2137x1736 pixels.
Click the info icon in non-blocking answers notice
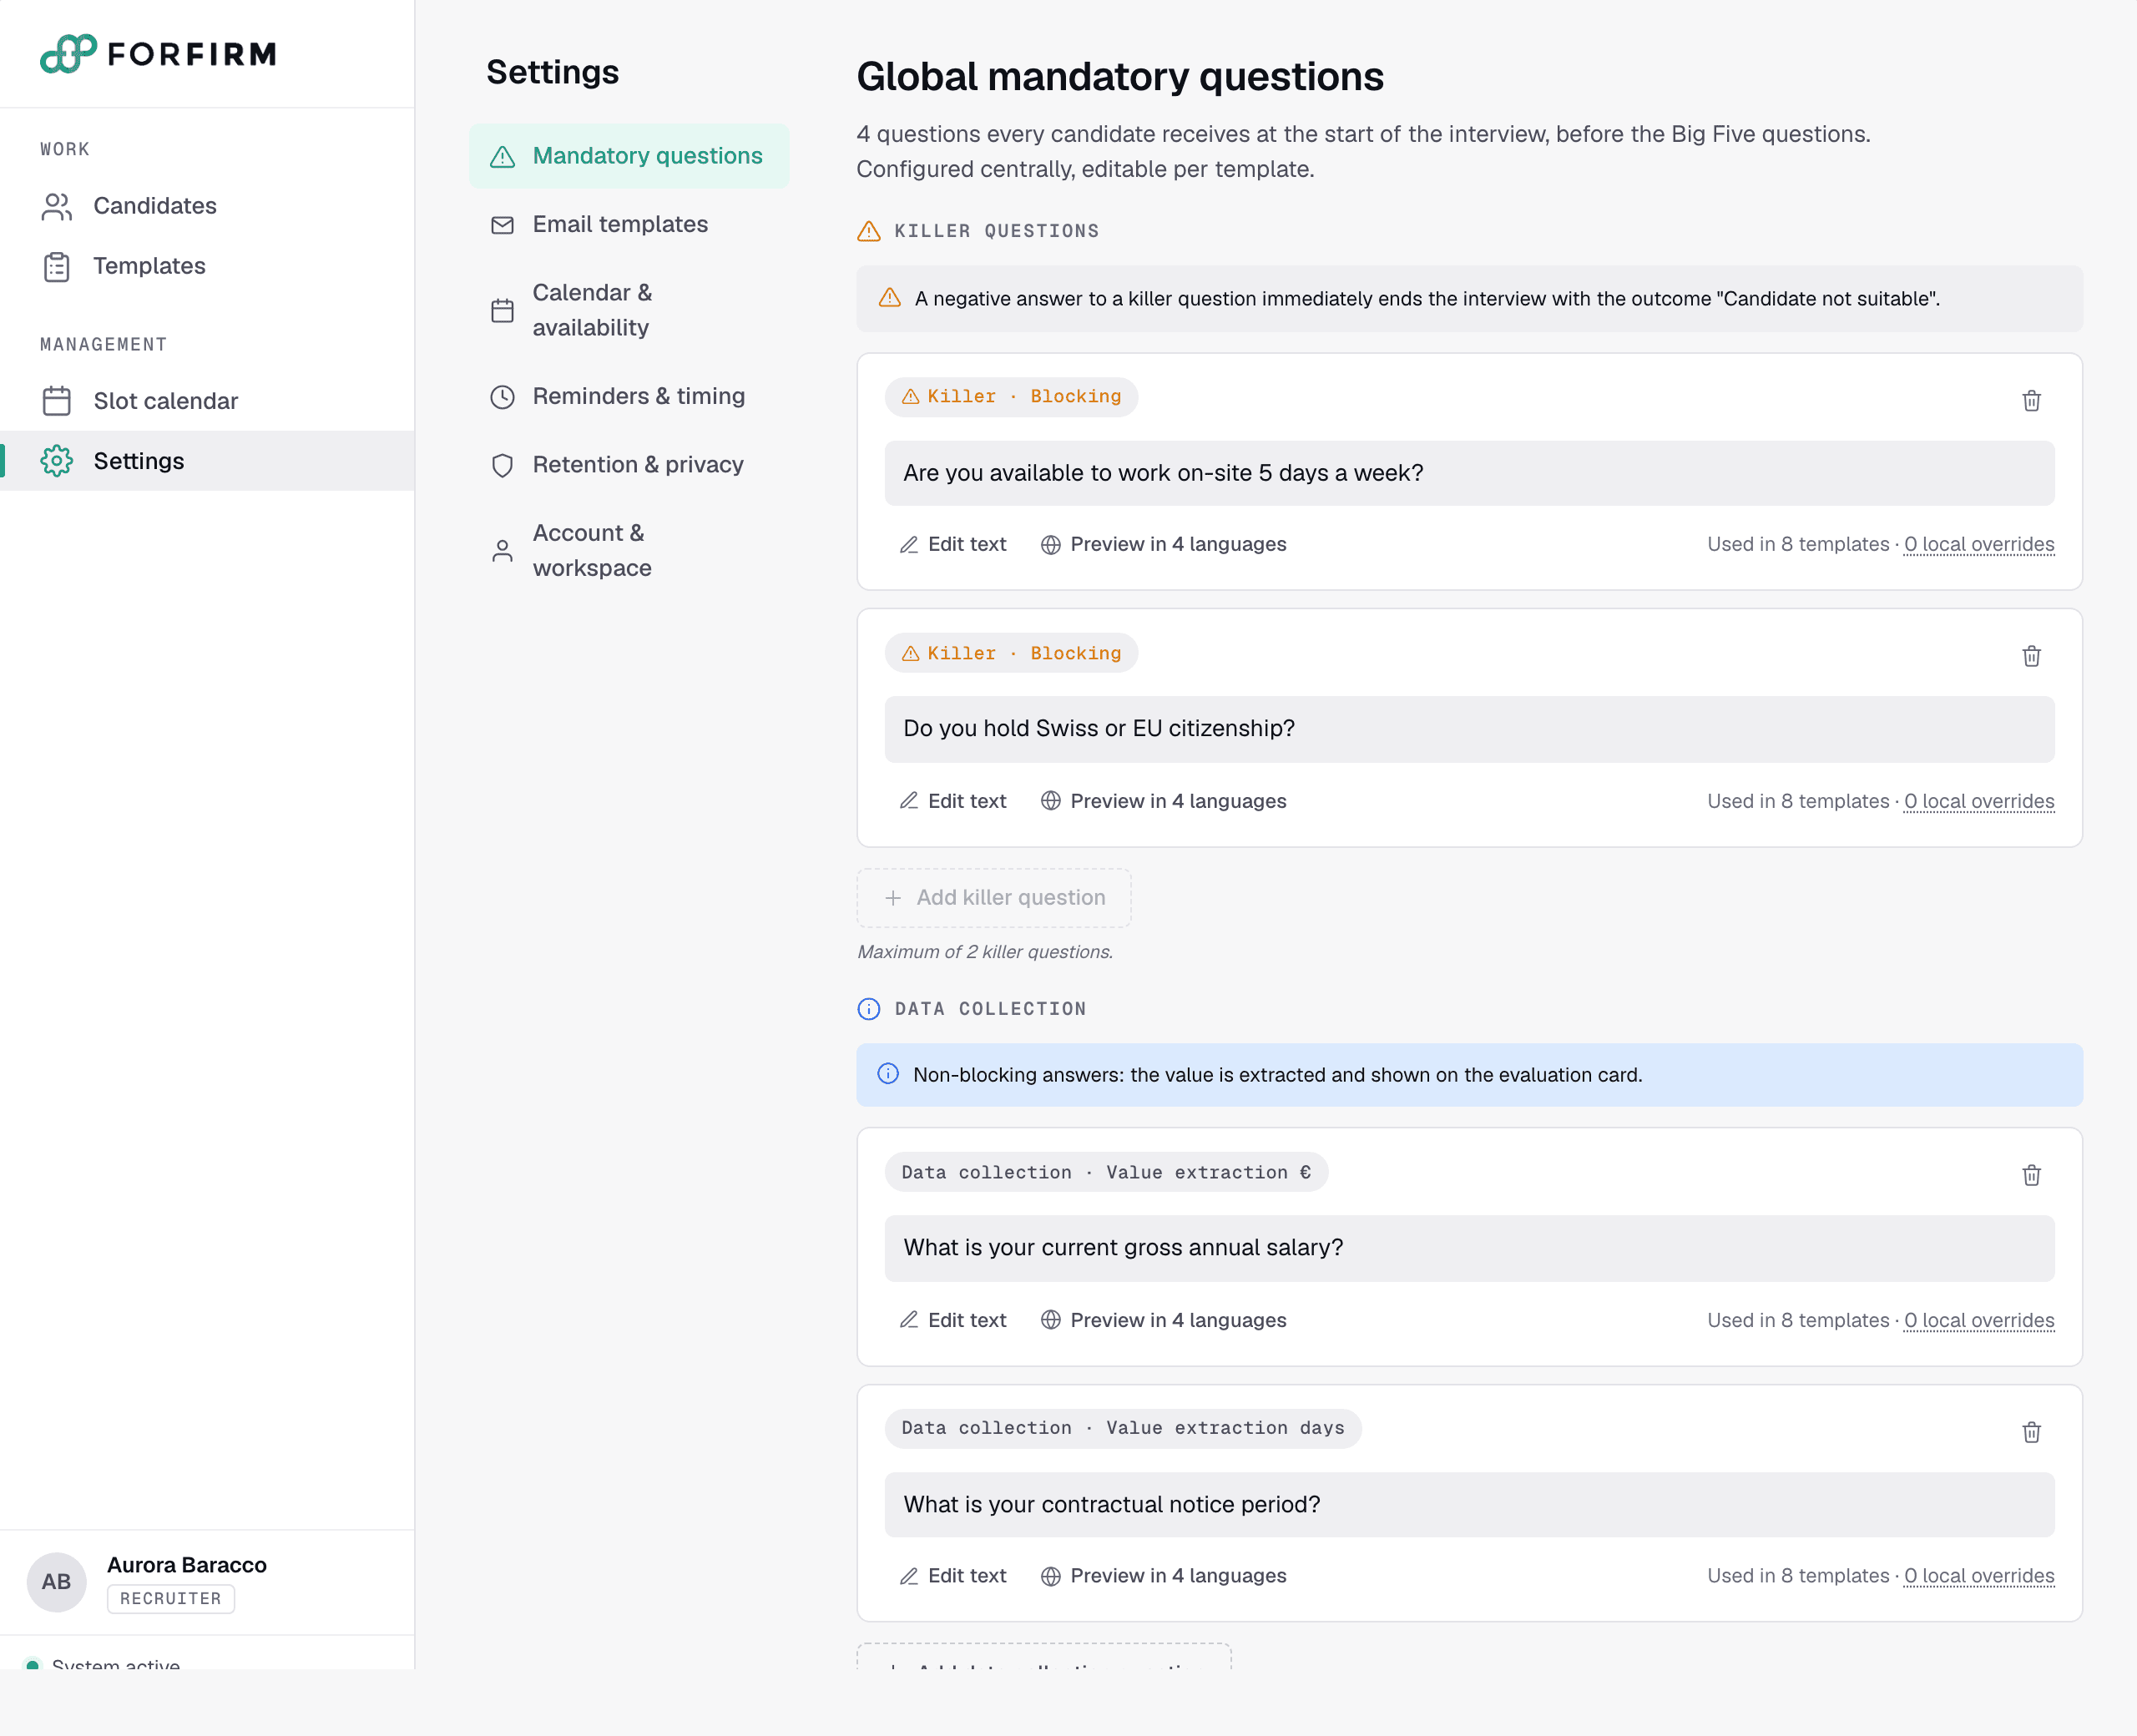(888, 1074)
